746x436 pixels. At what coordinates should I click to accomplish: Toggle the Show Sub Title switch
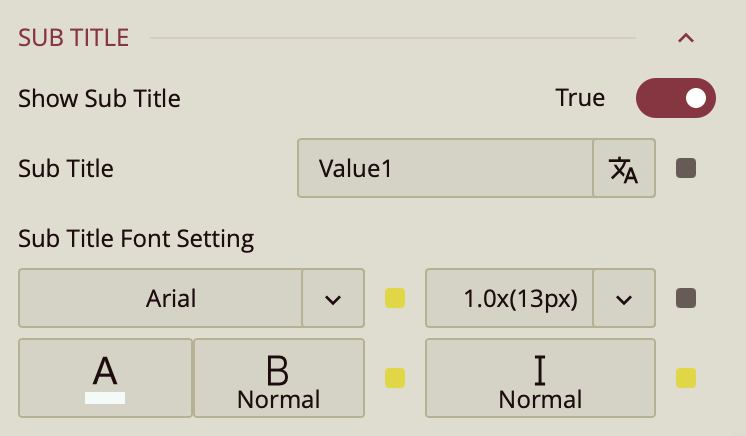pos(676,98)
